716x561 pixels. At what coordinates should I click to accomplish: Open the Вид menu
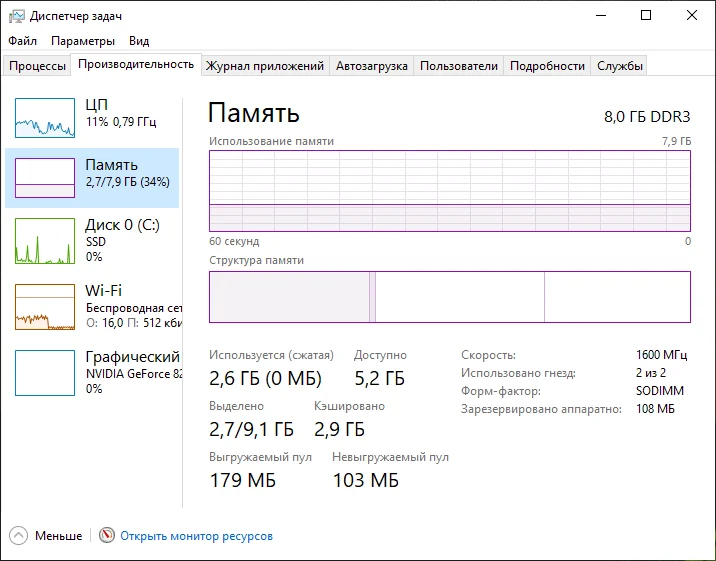pyautogui.click(x=139, y=41)
